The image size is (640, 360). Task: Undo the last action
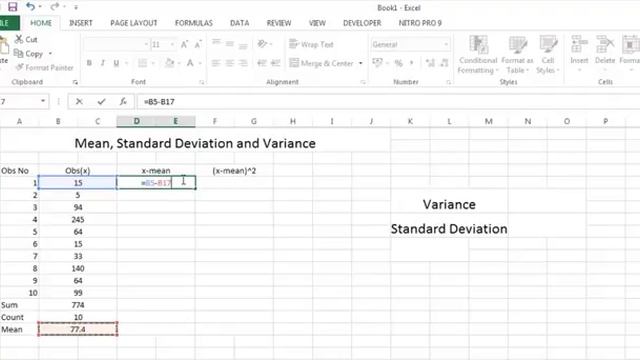30,7
